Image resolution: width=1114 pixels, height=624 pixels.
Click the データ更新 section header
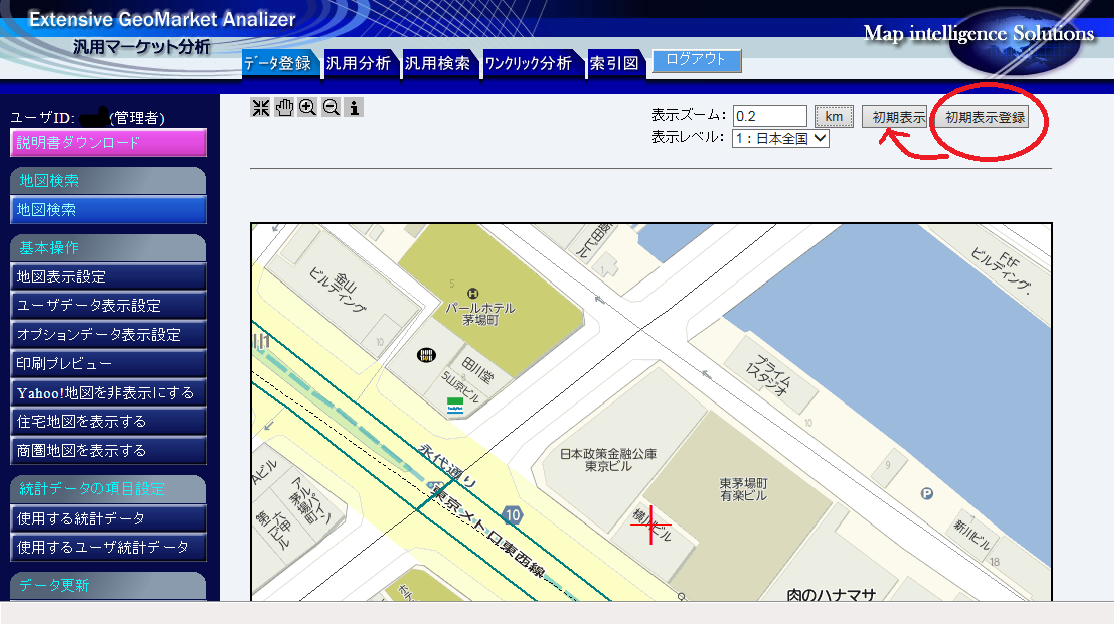tap(109, 586)
